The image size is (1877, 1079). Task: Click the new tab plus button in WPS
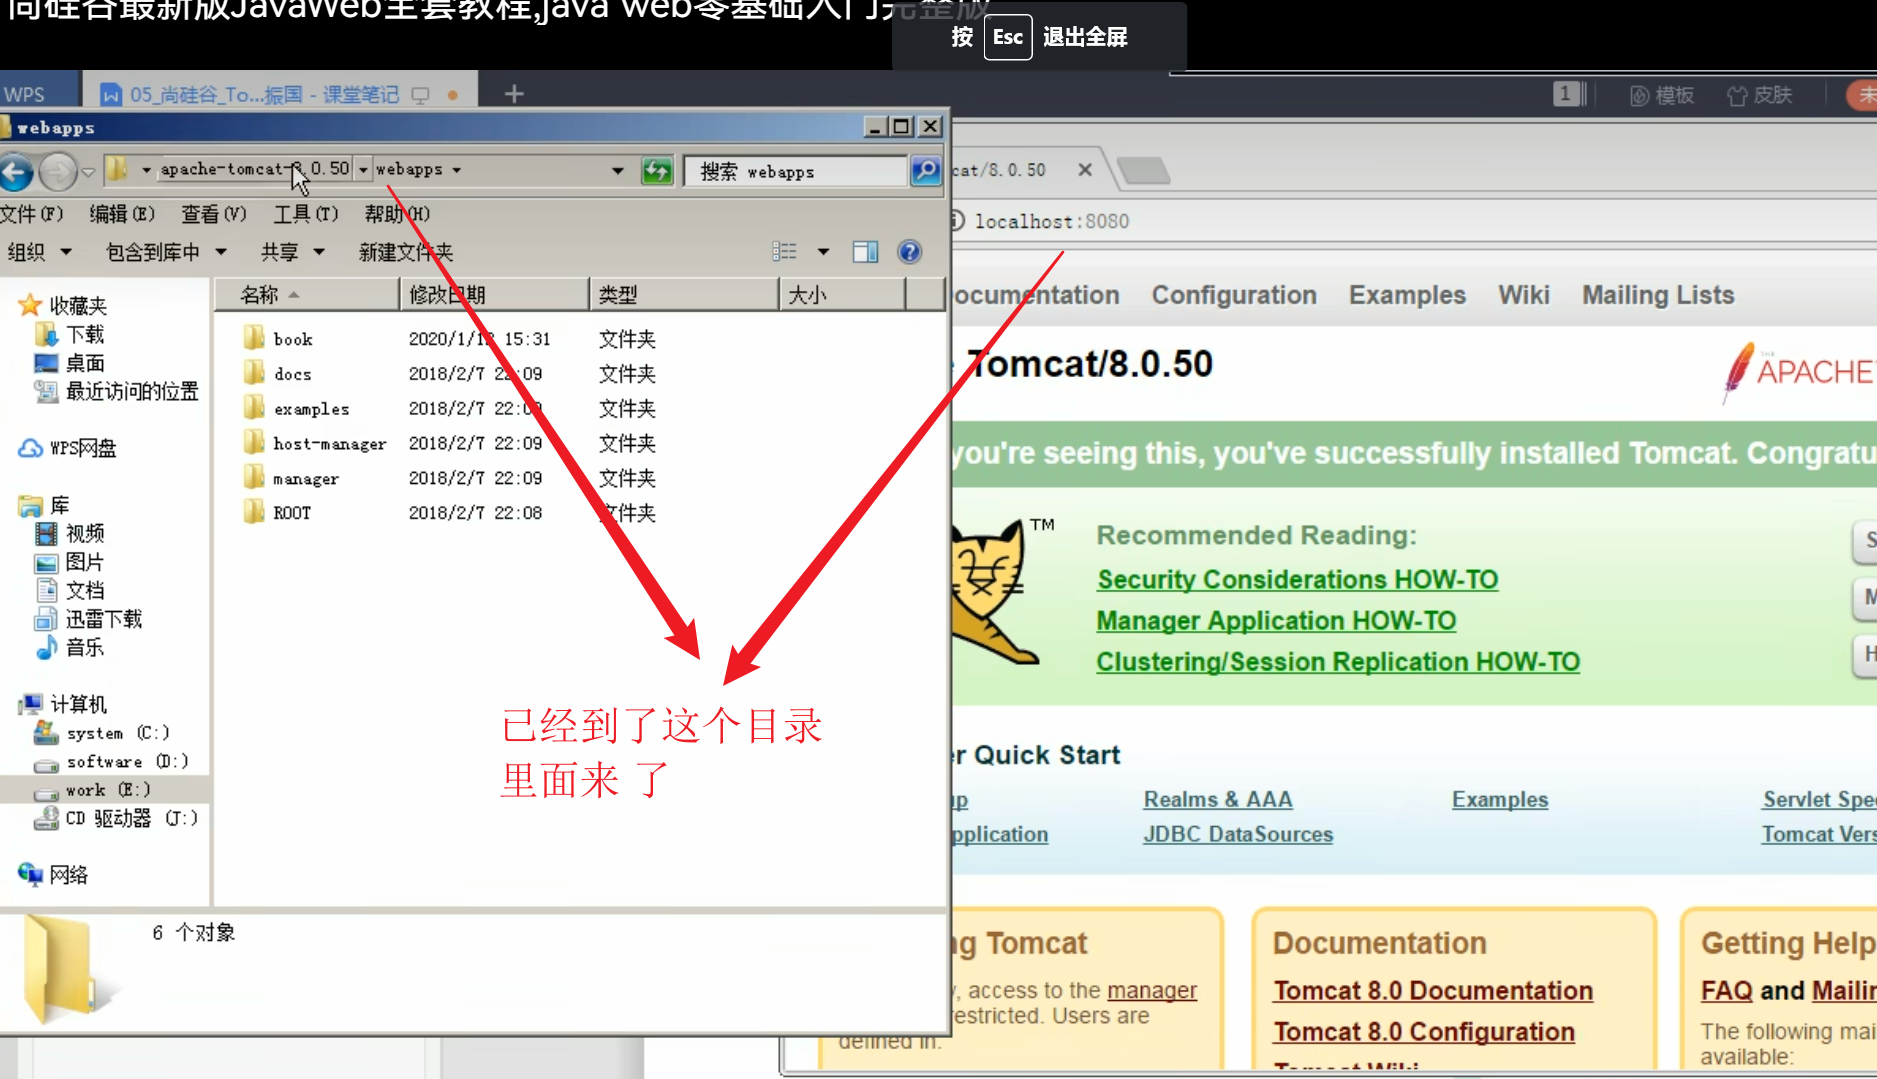pos(514,94)
